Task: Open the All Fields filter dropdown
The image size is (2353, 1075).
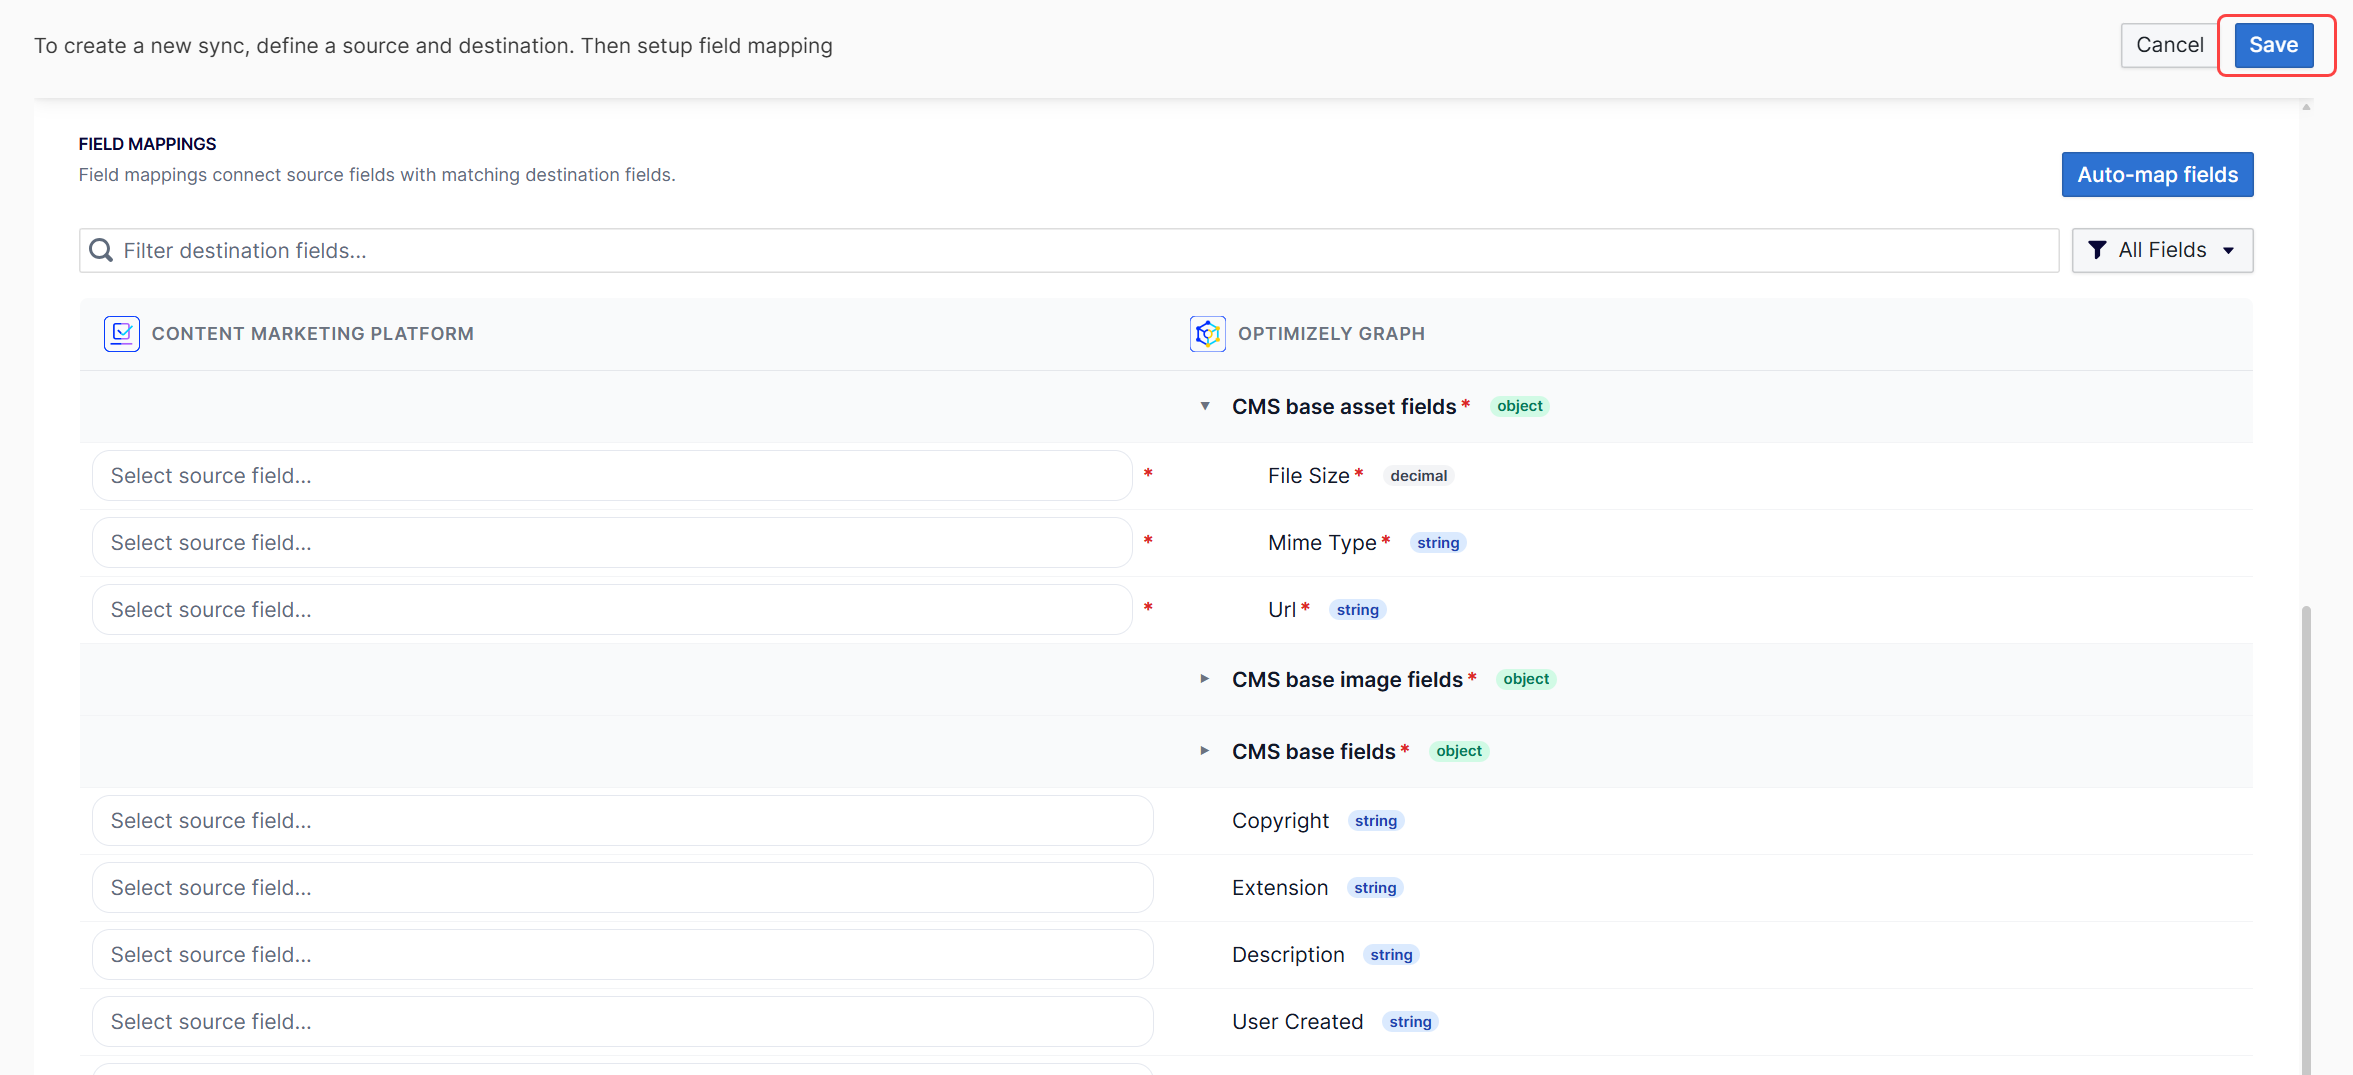Action: [2162, 250]
